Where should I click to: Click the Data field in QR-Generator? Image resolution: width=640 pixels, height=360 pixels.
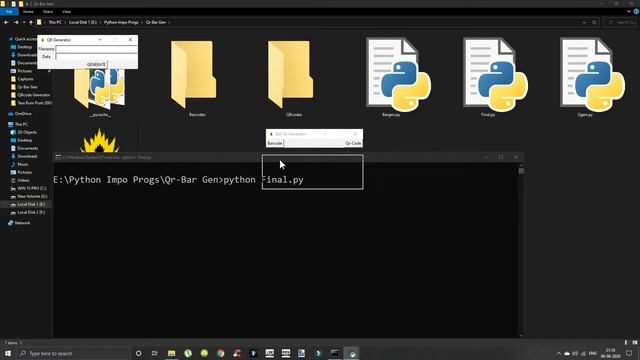(96, 57)
